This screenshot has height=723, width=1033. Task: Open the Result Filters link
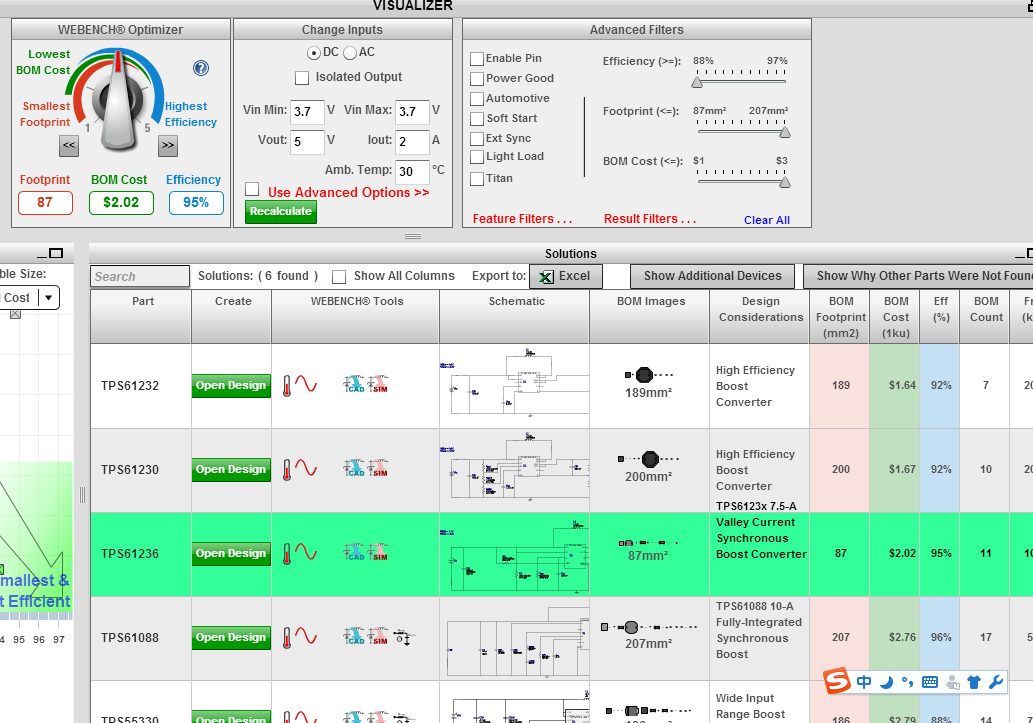click(x=650, y=219)
